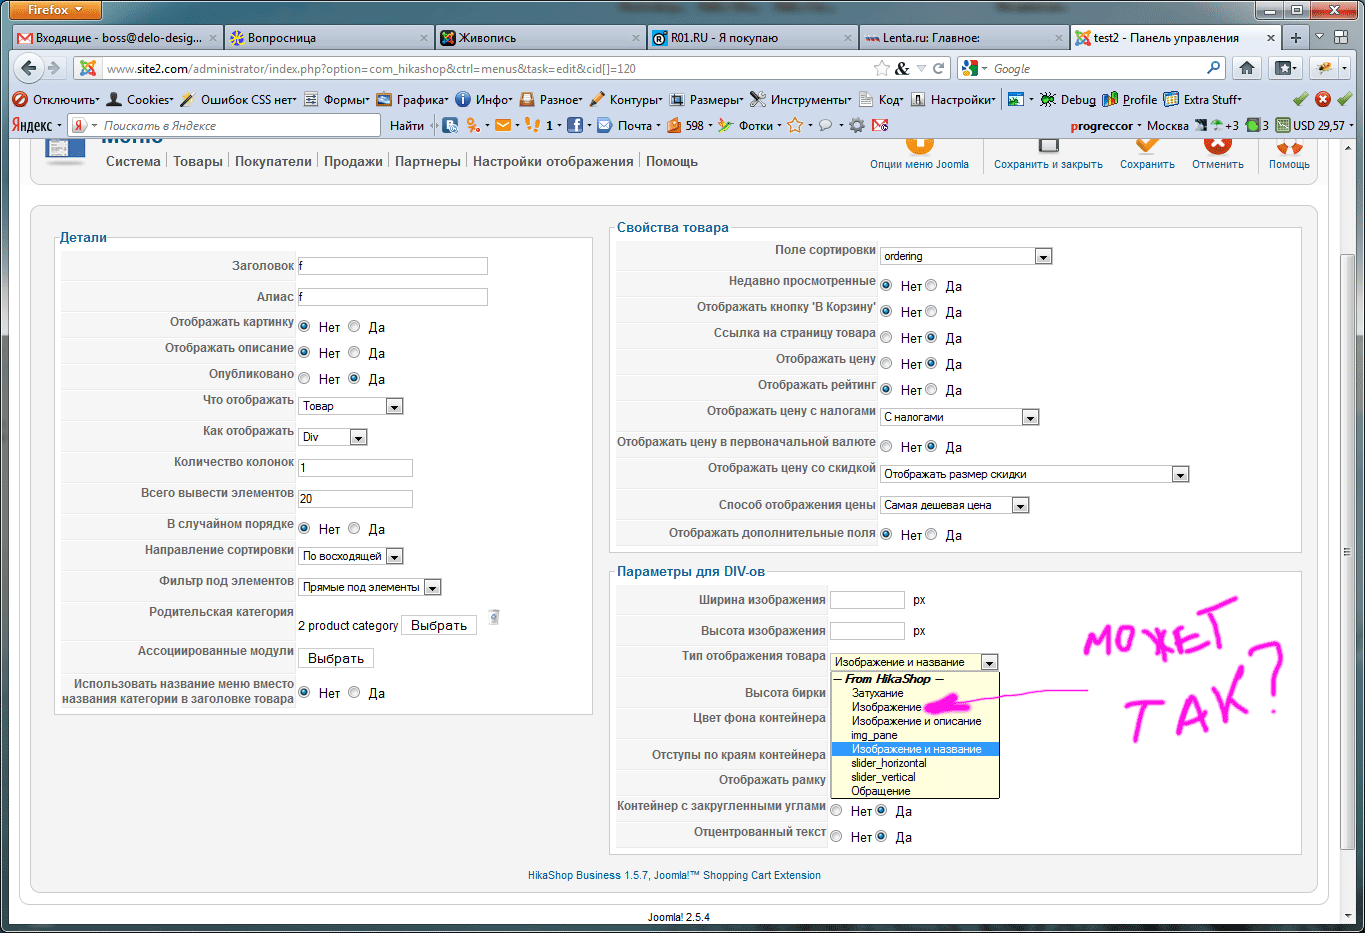
Task: Open the Firefox Home page button
Action: [x=1246, y=68]
